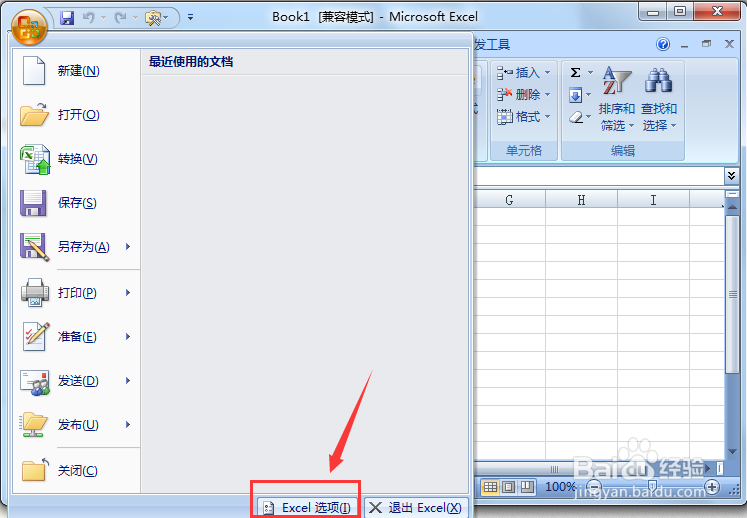Click the 最近使用的文档 heading

click(x=191, y=61)
